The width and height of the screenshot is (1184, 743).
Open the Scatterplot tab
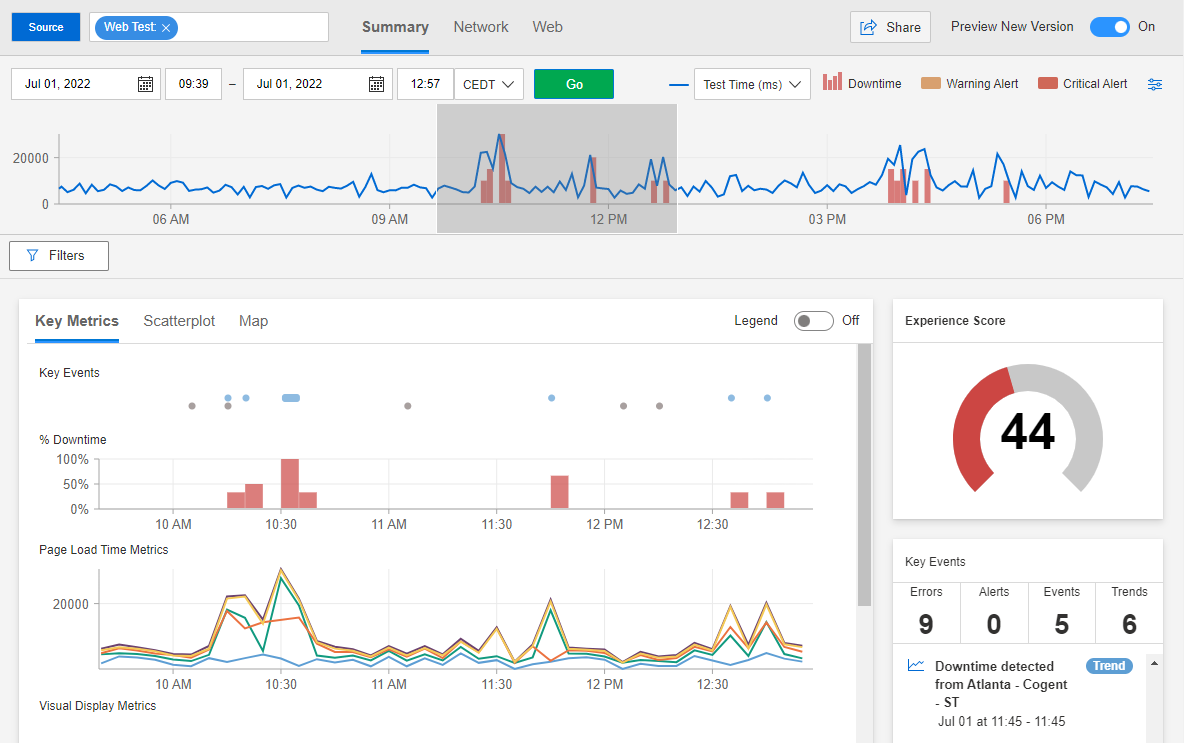coord(179,321)
